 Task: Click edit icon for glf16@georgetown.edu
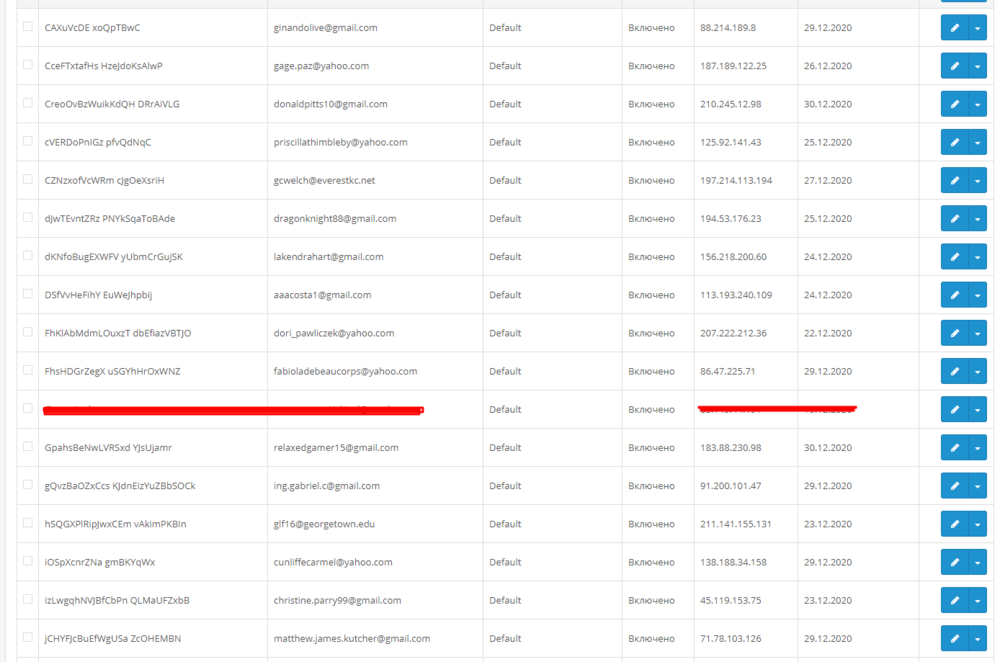point(954,524)
